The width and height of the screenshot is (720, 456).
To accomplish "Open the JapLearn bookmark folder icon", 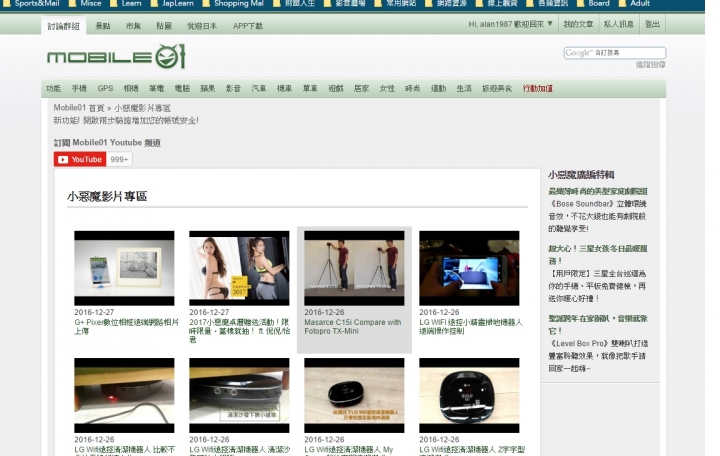I will pyautogui.click(x=154, y=4).
